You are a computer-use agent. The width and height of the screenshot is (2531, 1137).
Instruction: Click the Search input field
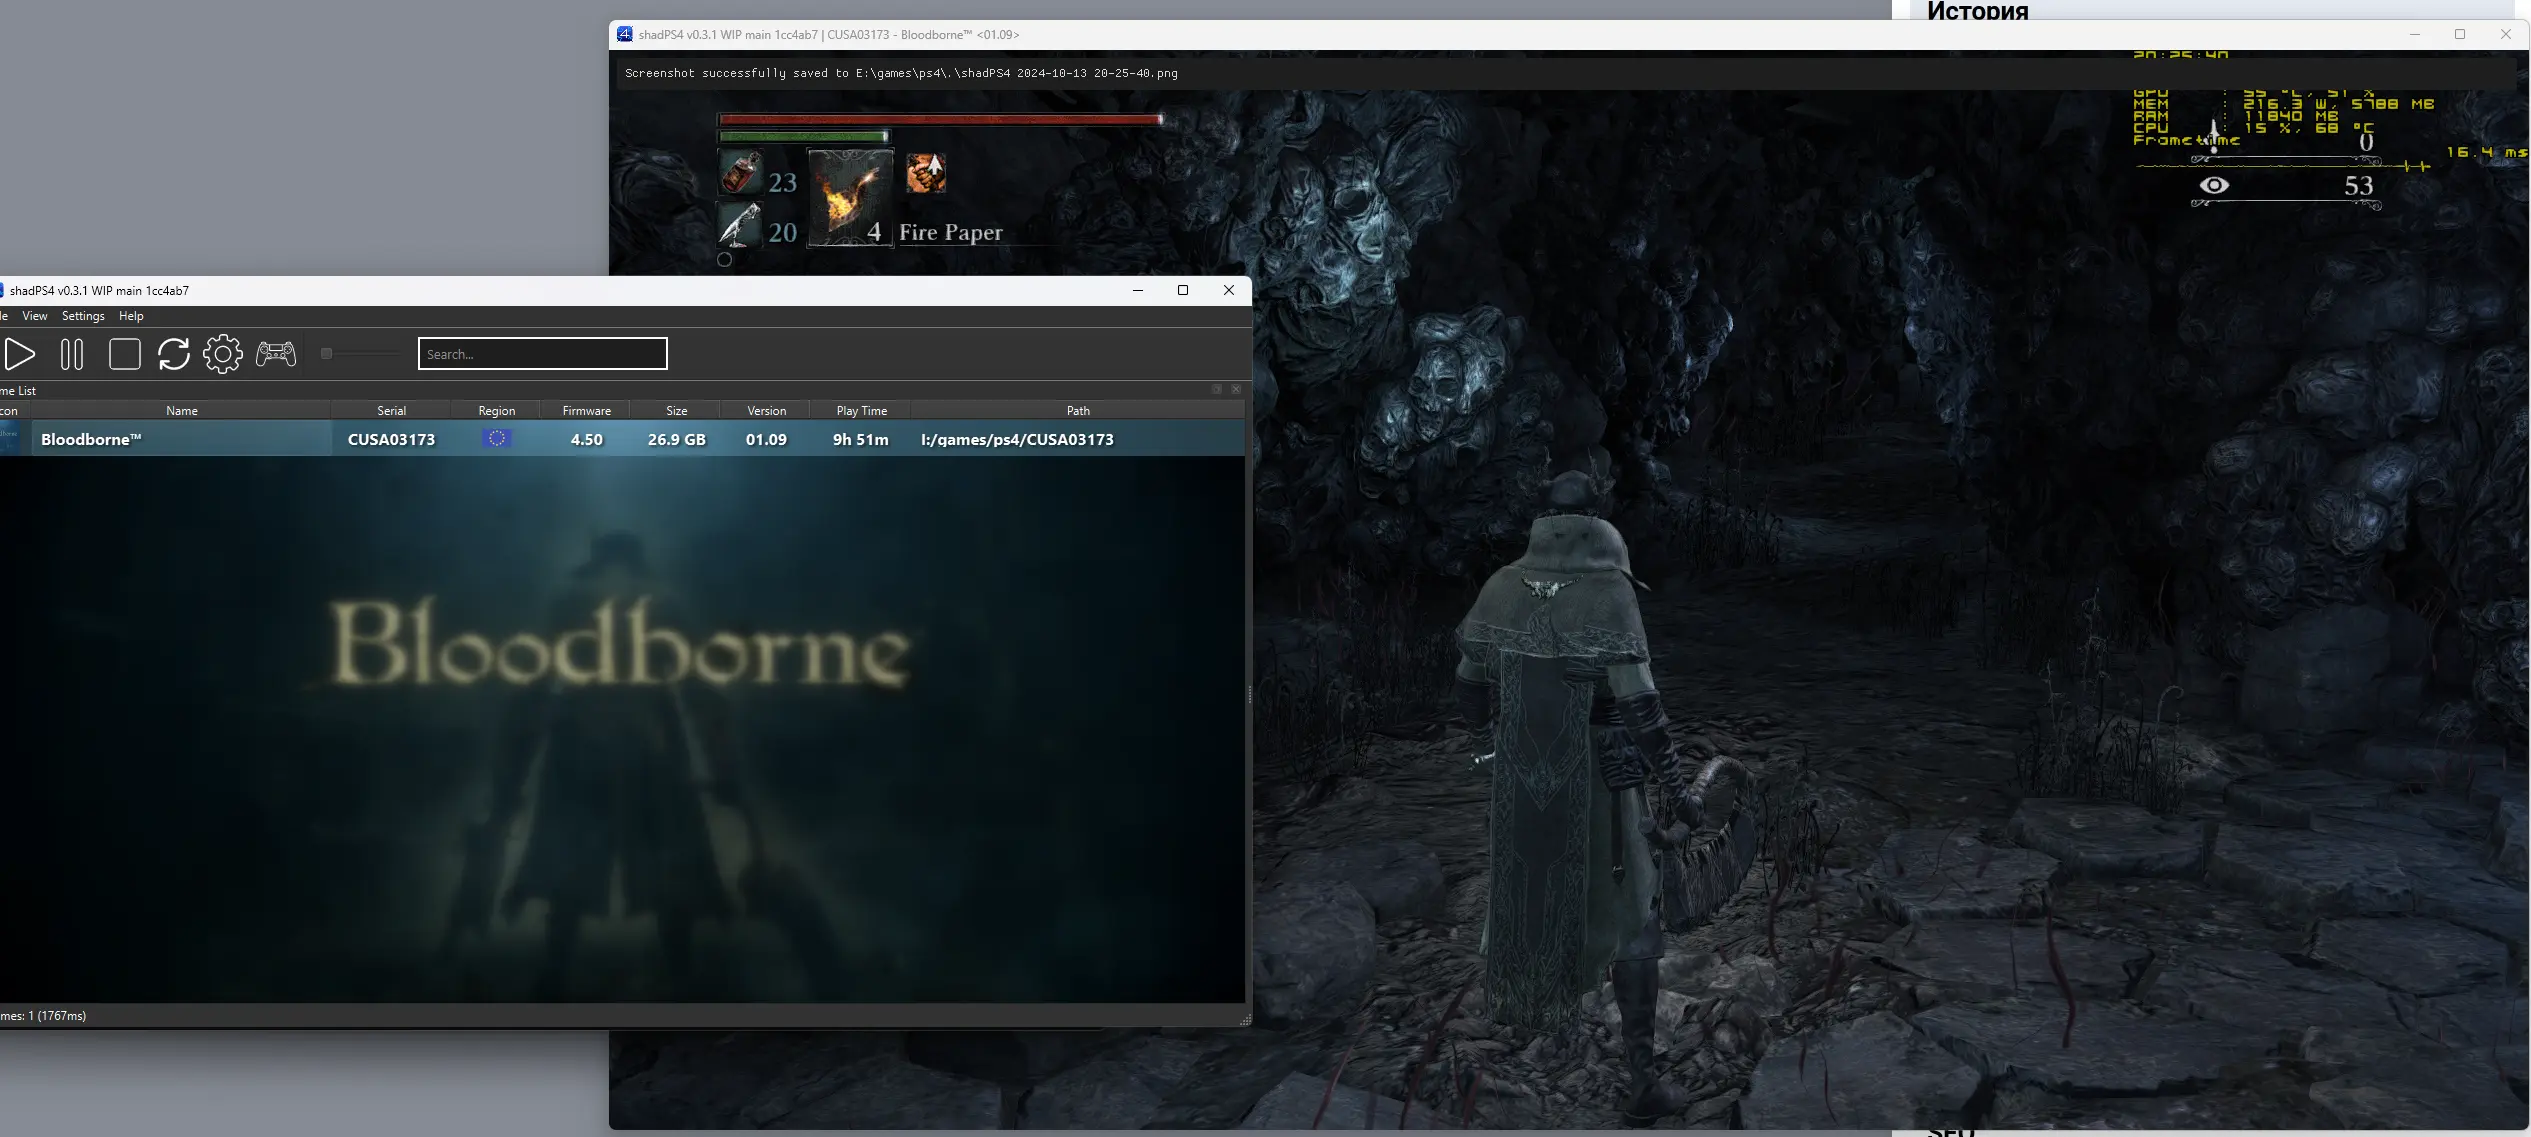pos(542,354)
